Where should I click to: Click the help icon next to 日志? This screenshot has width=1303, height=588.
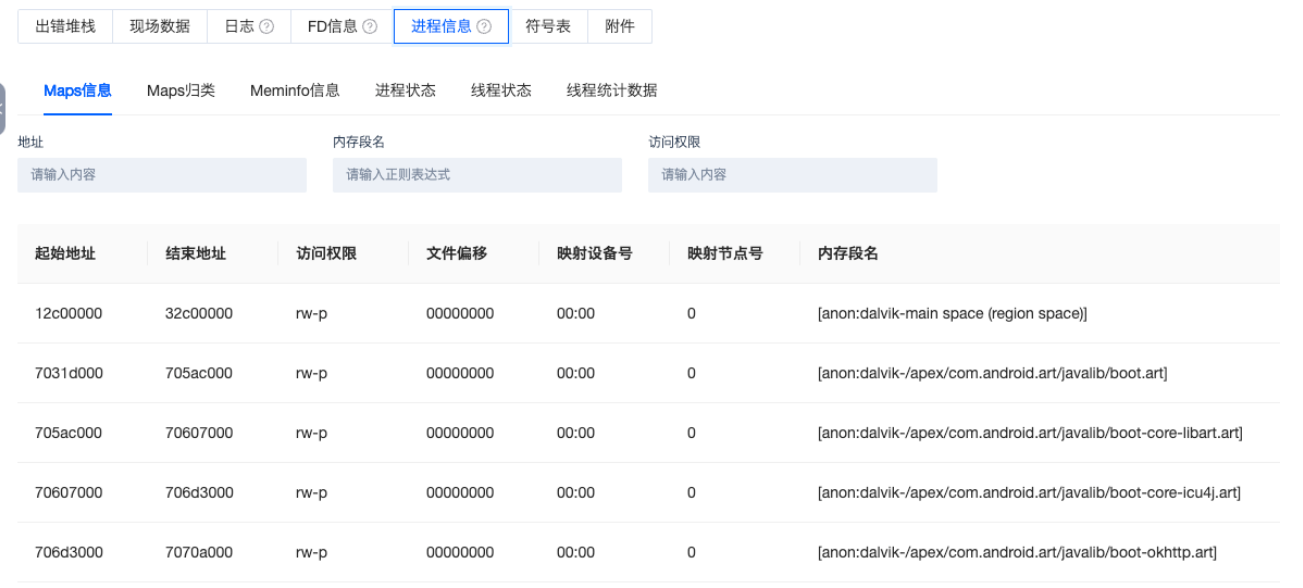tap(266, 27)
